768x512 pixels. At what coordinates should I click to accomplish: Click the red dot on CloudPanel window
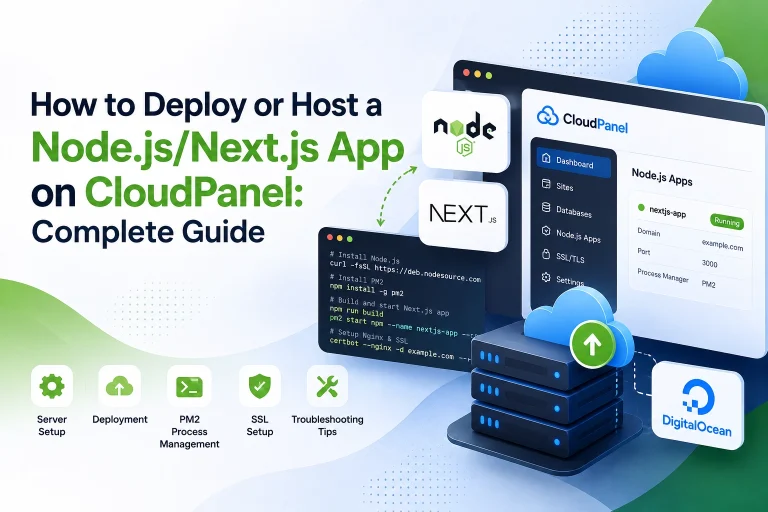pos(466,73)
